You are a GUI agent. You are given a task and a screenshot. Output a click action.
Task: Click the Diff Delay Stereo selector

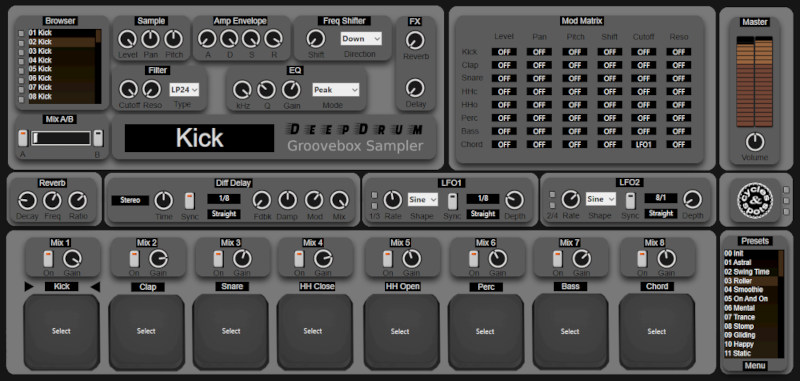130,200
